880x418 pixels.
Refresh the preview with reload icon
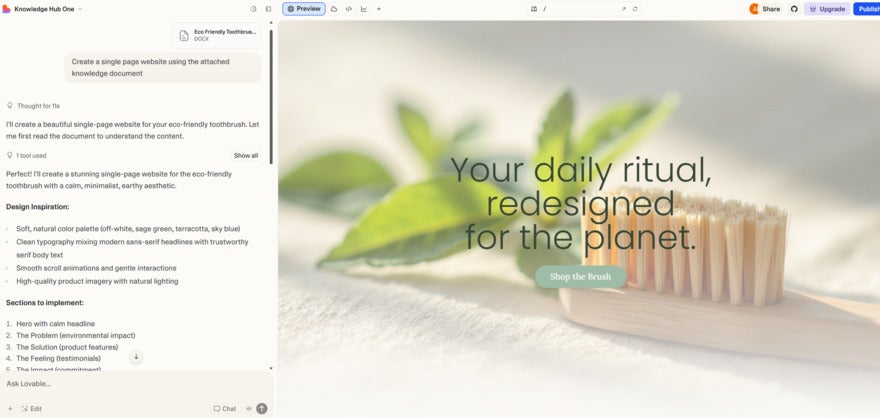point(635,9)
